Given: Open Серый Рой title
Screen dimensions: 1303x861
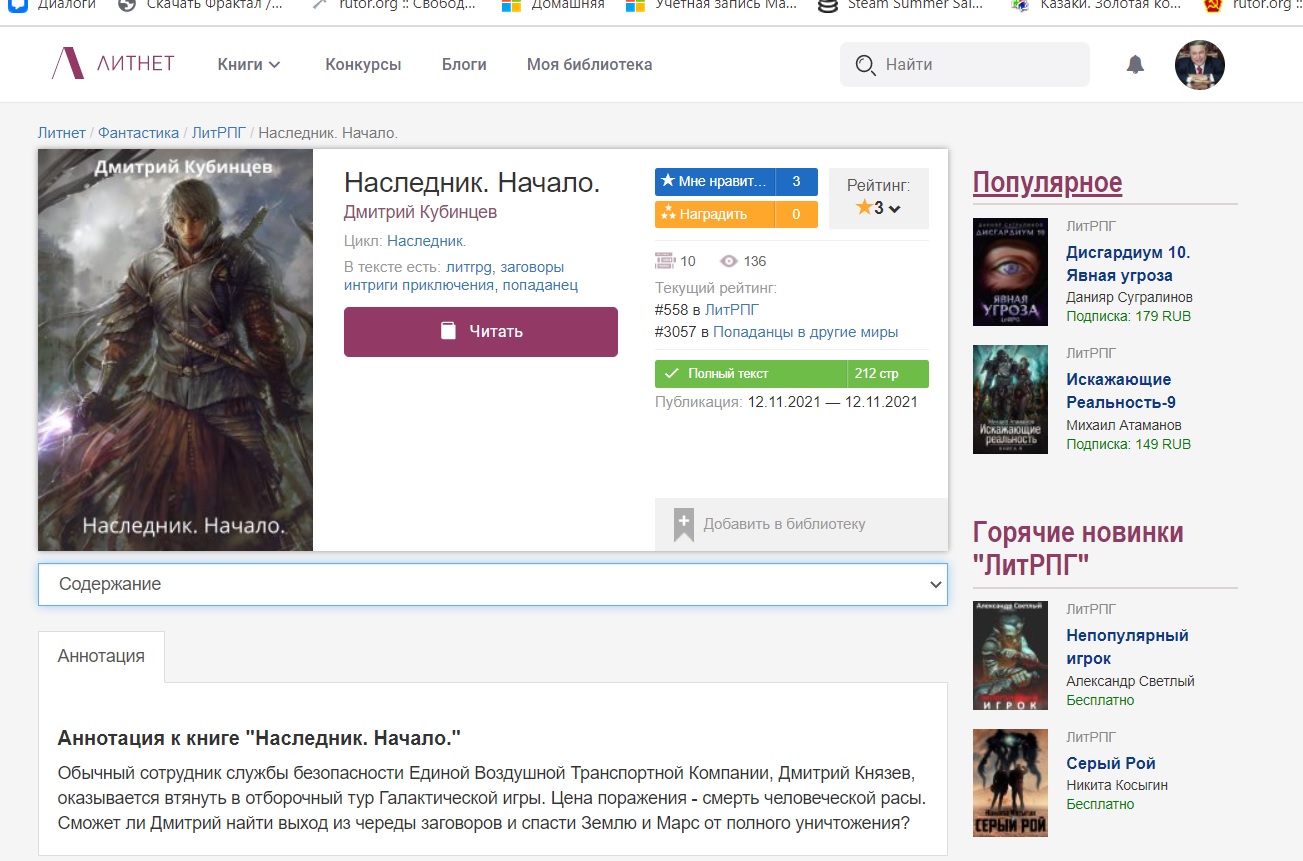Looking at the screenshot, I should (1111, 763).
